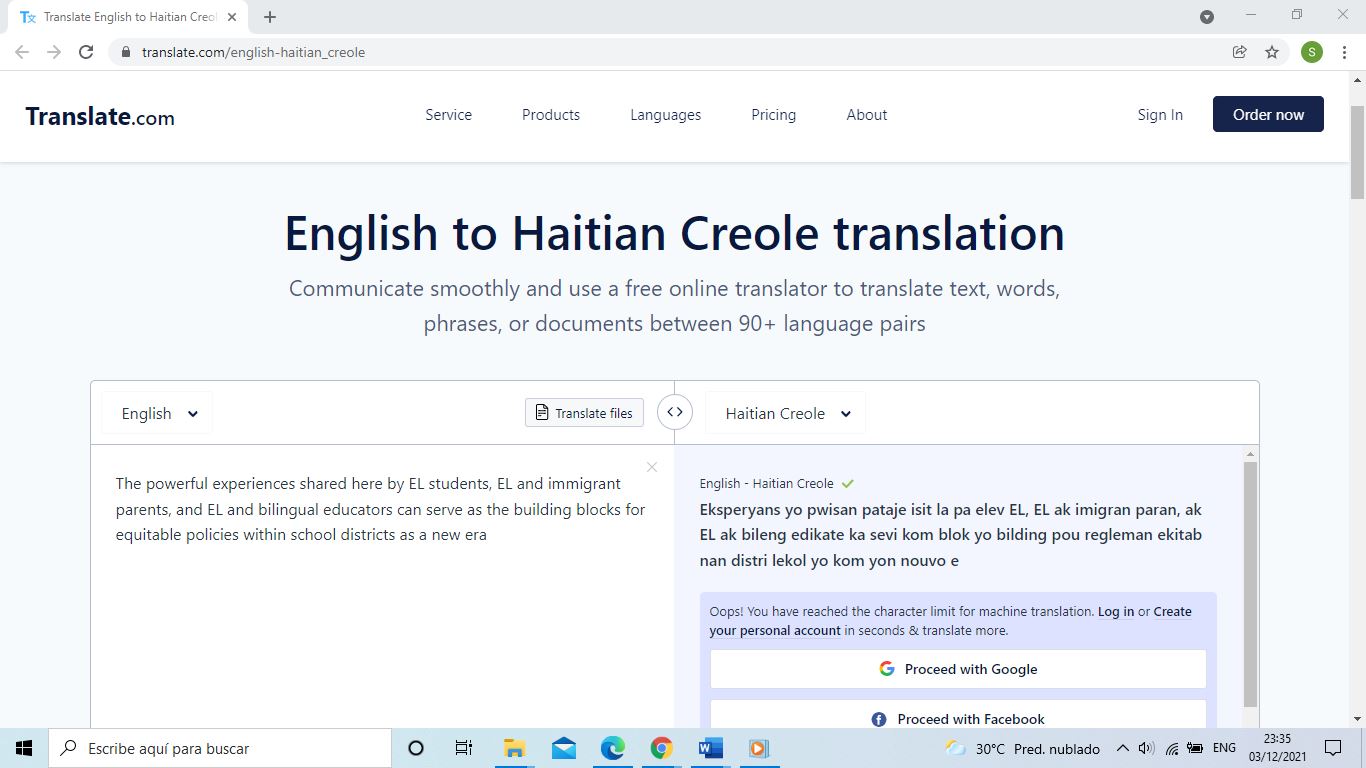Screen dimensions: 1366x768
Task: Open the Haitian Creole target language dropdown
Action: pyautogui.click(x=787, y=413)
